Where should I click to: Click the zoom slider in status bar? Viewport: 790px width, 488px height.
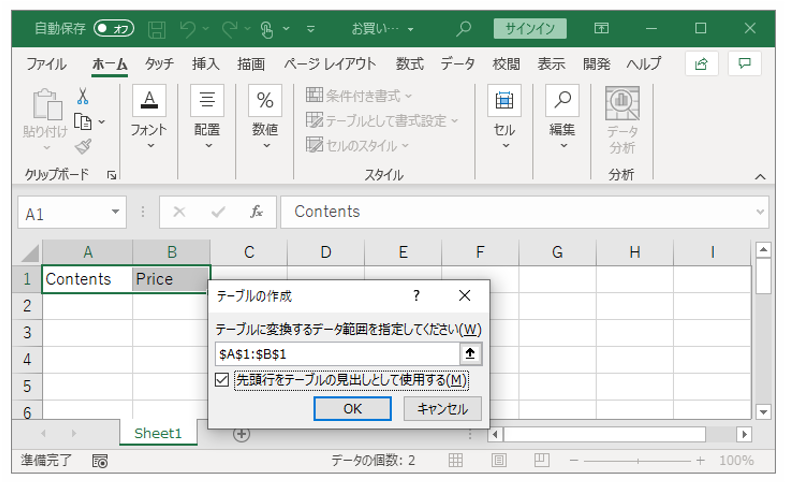pos(637,460)
